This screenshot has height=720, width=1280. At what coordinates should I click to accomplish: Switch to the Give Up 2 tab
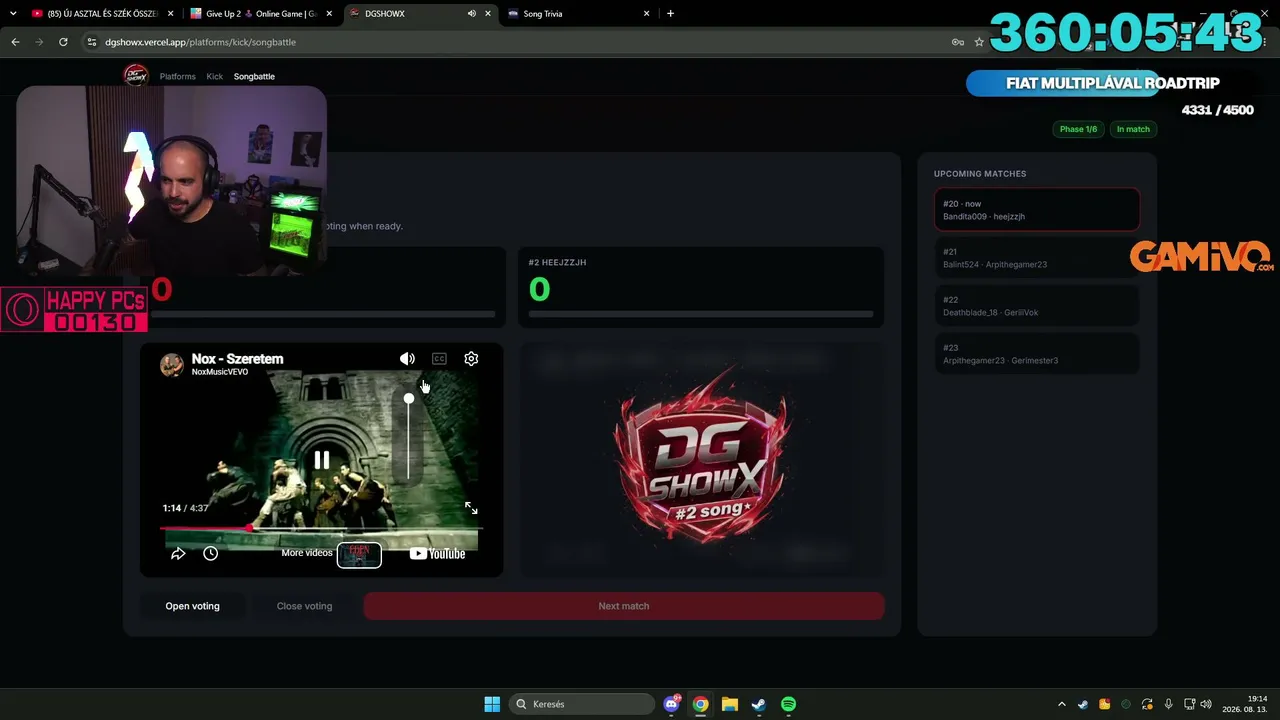261,14
